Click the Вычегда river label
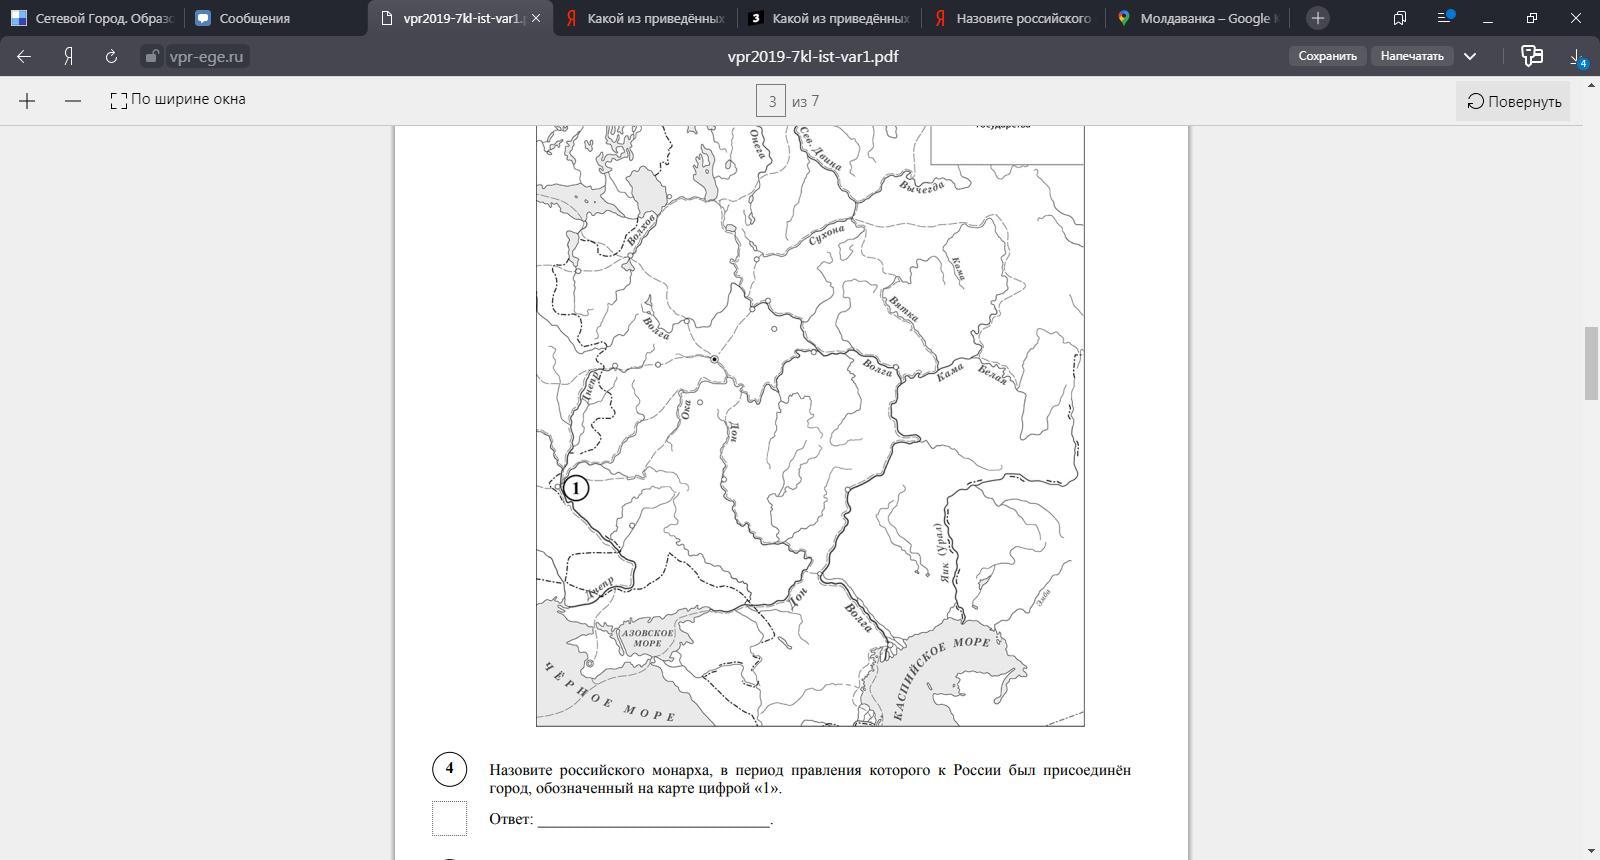The width and height of the screenshot is (1600, 860). [x=922, y=186]
